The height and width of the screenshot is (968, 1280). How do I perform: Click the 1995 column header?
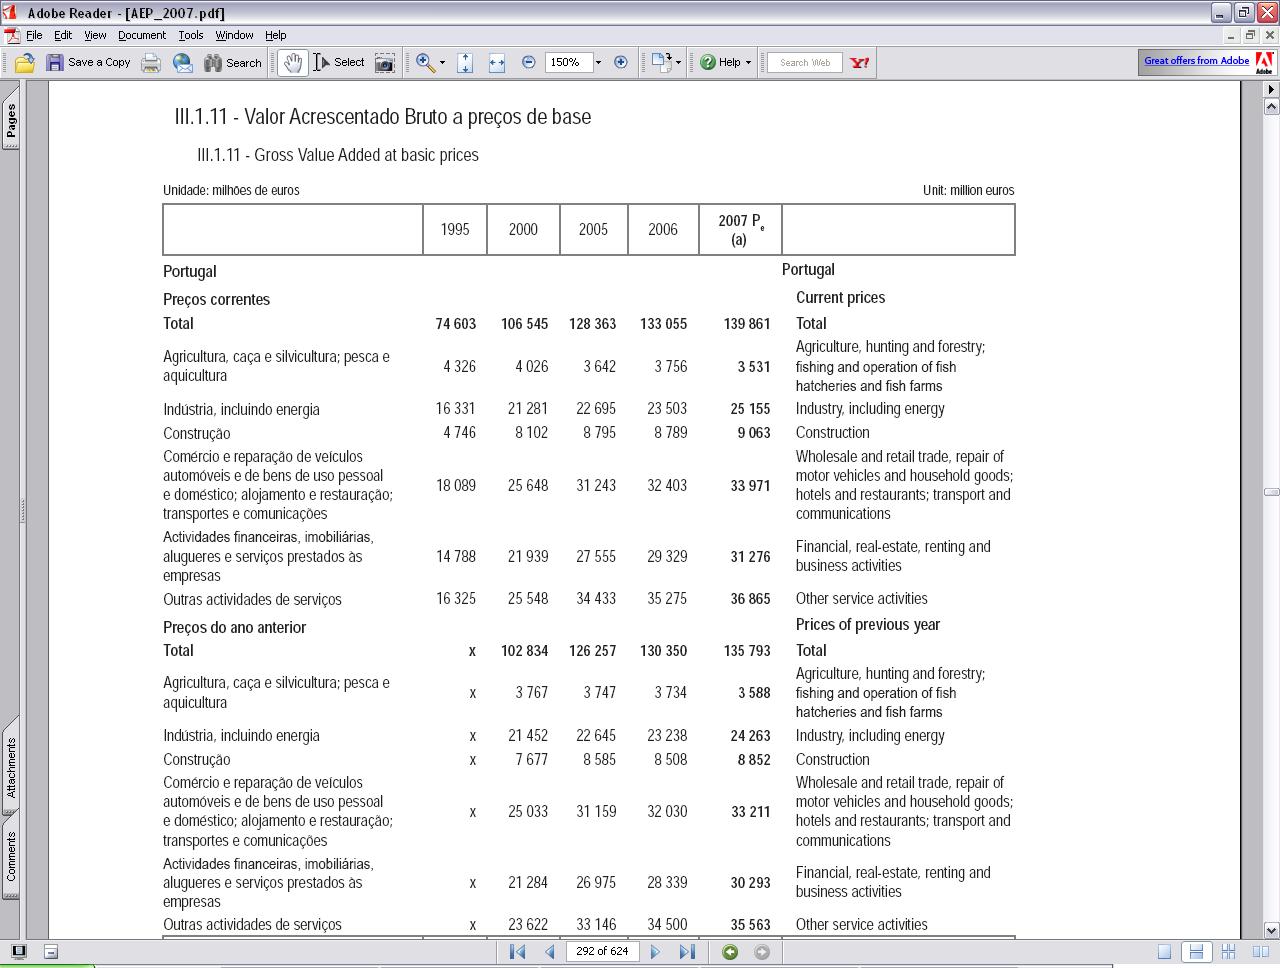pos(455,229)
